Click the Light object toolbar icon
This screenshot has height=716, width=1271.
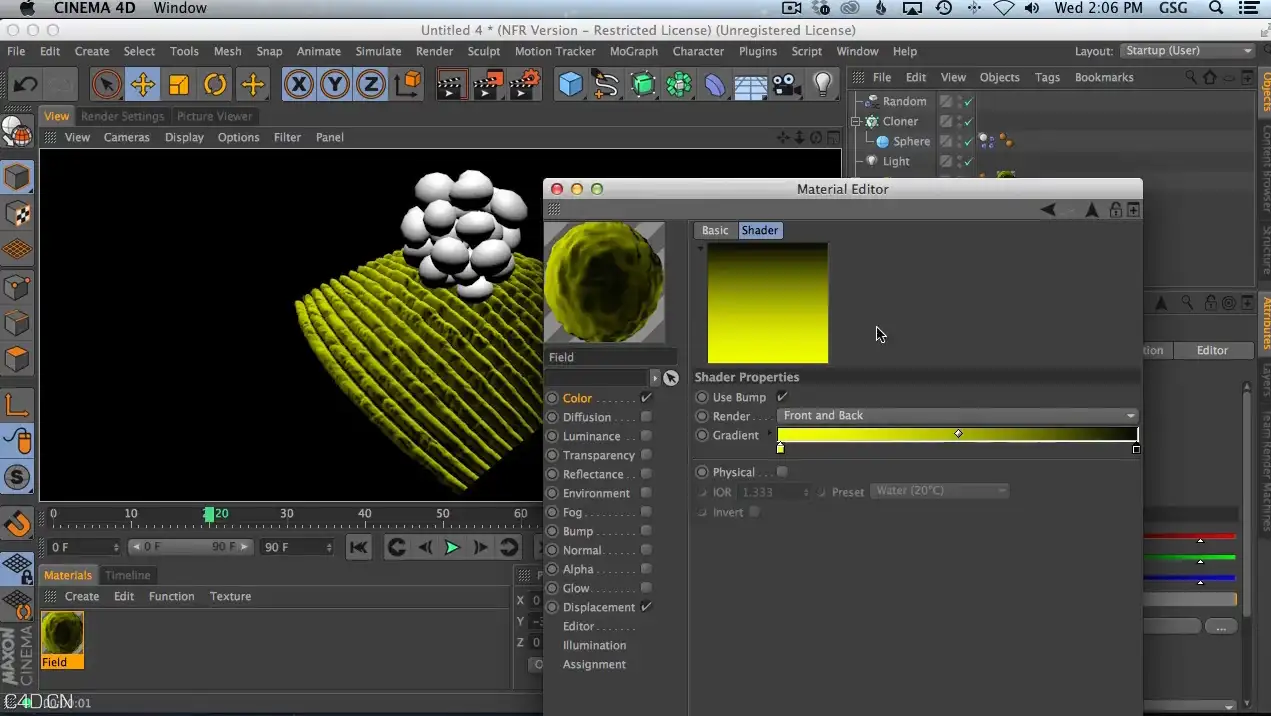pyautogui.click(x=823, y=85)
